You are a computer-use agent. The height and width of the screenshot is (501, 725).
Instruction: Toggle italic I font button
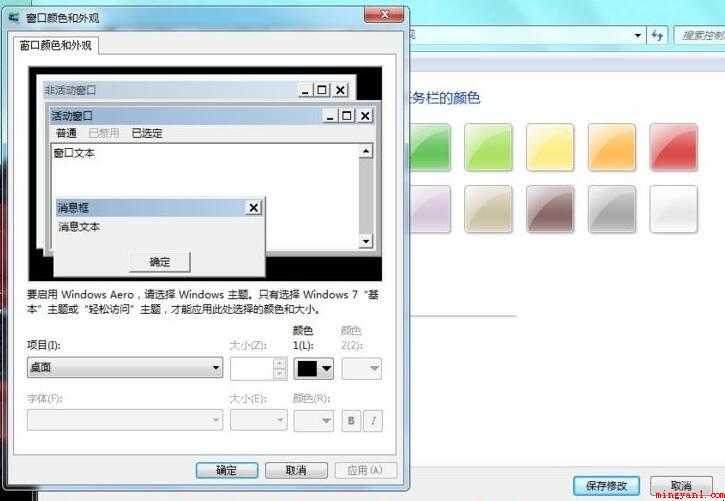pos(373,421)
